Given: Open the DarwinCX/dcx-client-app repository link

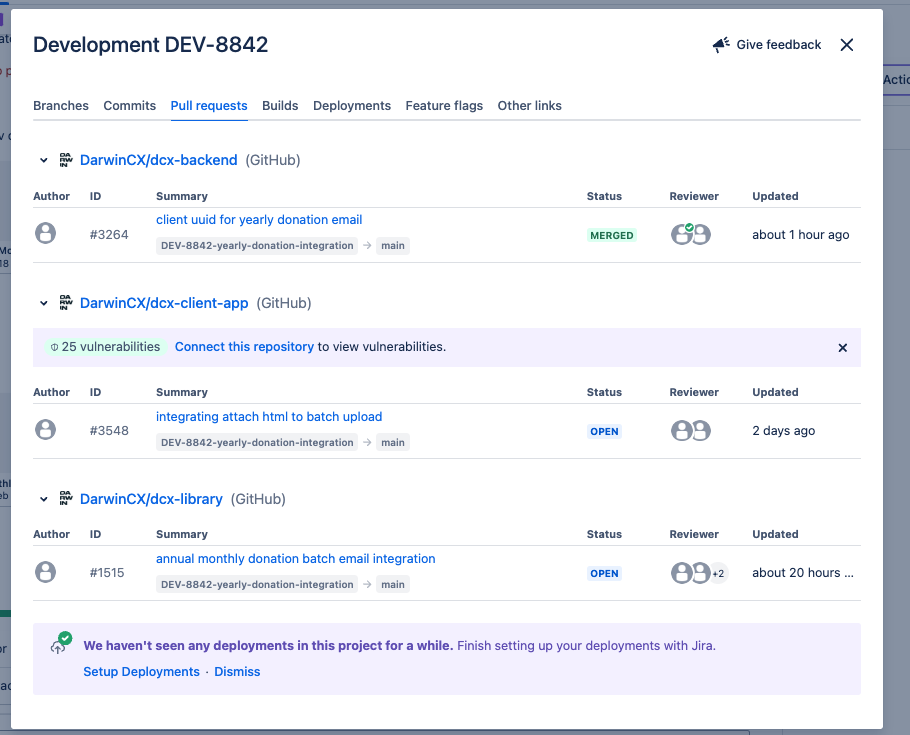Looking at the screenshot, I should pos(164,302).
